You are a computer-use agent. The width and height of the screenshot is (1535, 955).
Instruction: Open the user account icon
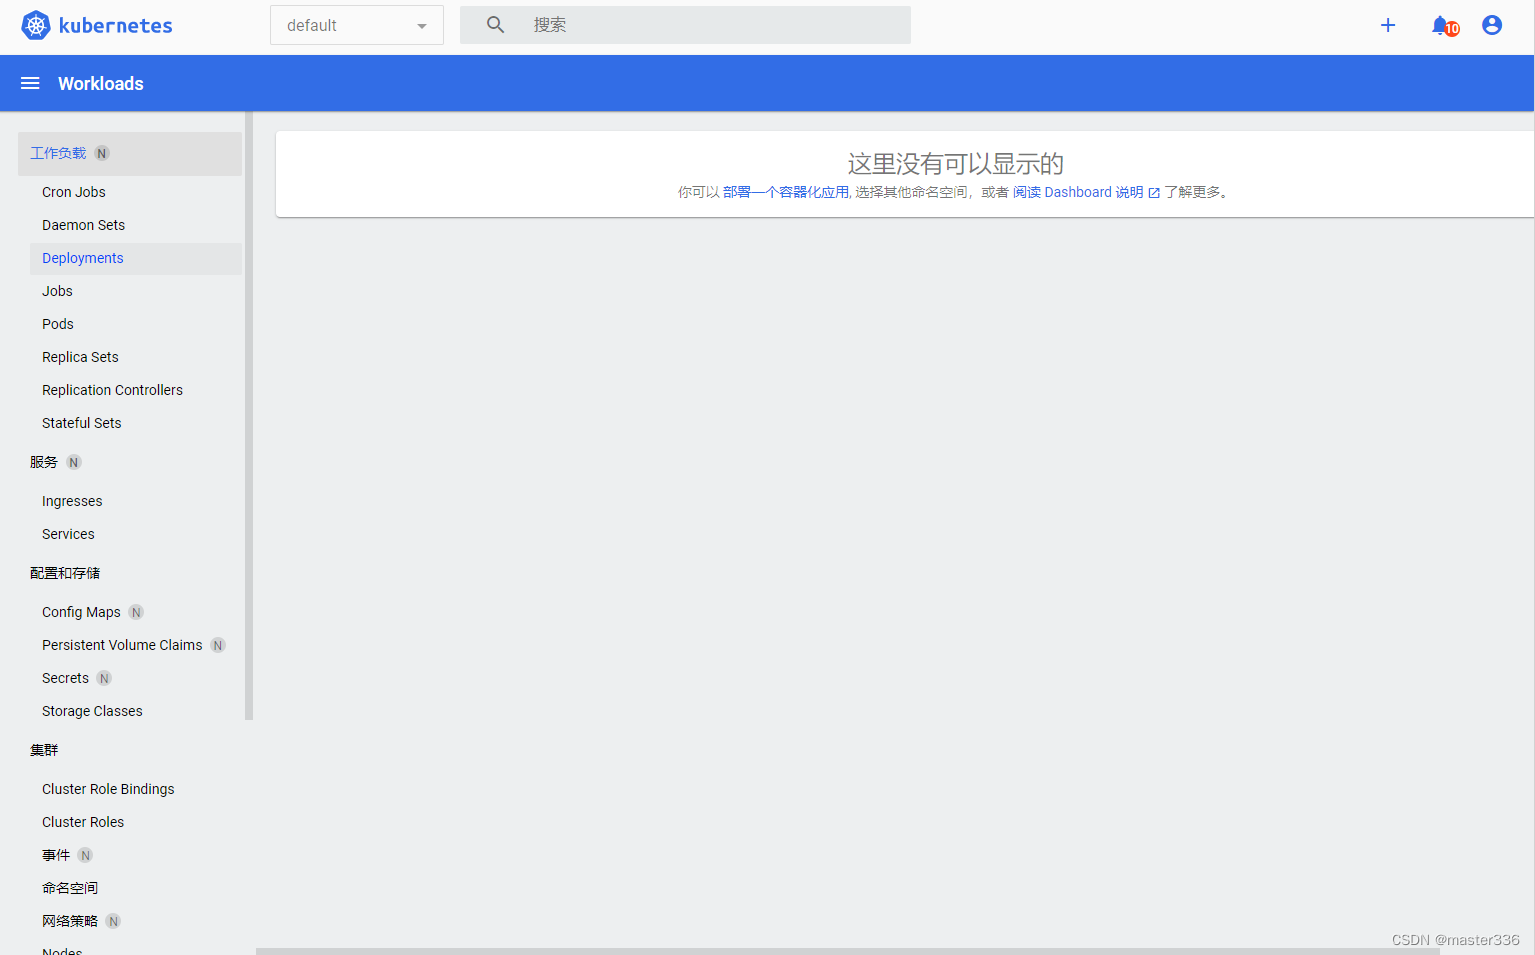pos(1492,25)
